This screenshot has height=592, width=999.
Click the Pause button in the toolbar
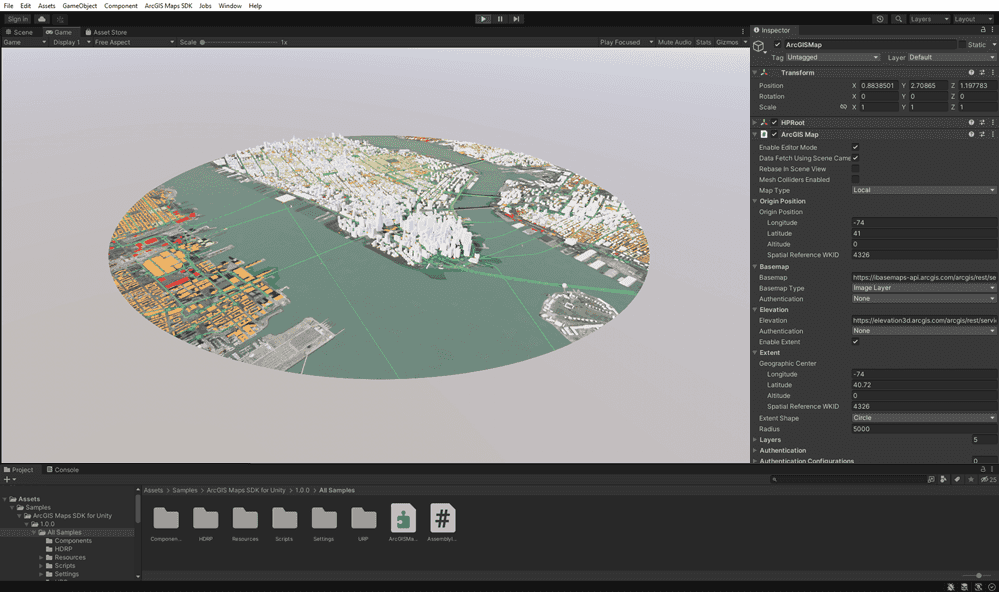point(499,18)
